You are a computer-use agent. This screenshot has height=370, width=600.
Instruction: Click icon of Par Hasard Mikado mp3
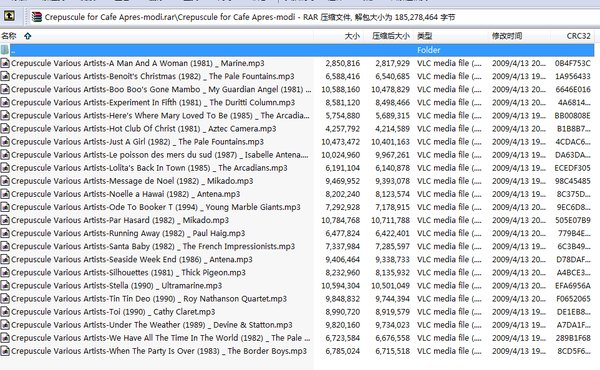5,220
